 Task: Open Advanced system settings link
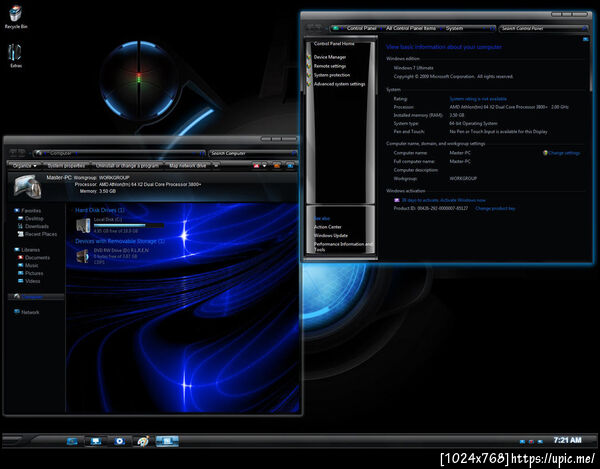[x=339, y=84]
